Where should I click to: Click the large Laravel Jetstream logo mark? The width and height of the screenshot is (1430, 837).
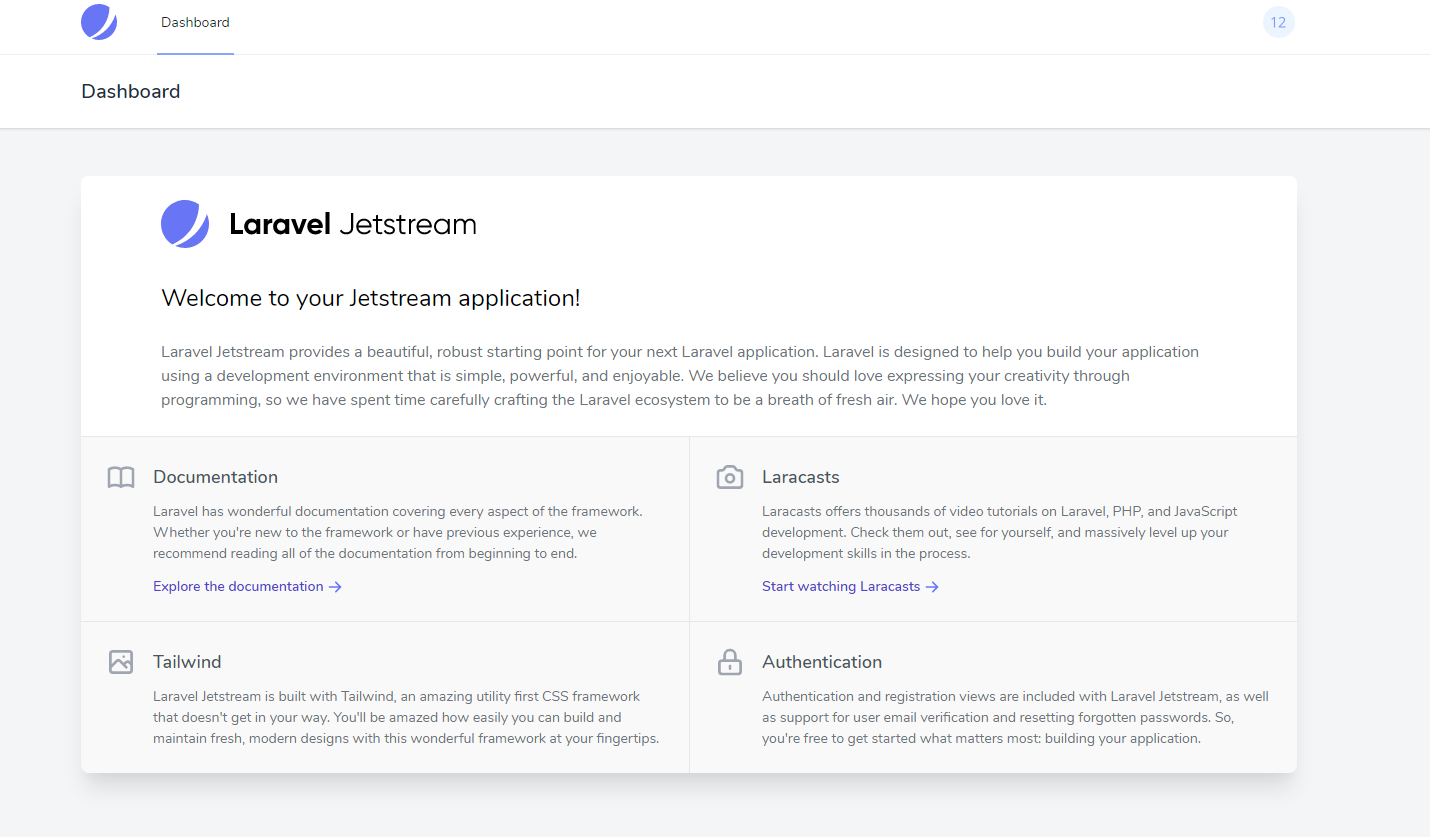[185, 224]
